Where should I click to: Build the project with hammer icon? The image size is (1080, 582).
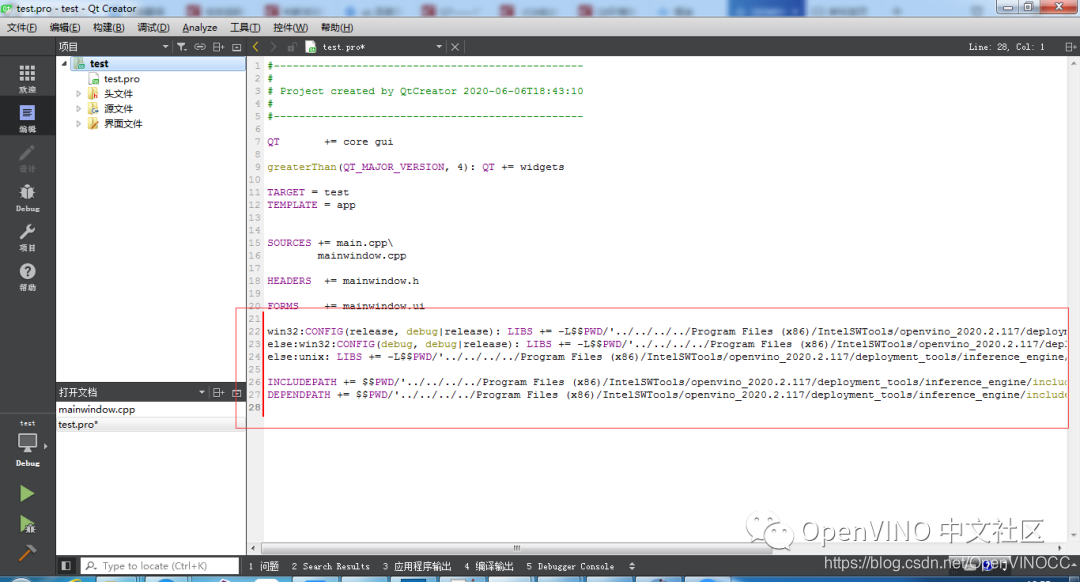[27, 552]
